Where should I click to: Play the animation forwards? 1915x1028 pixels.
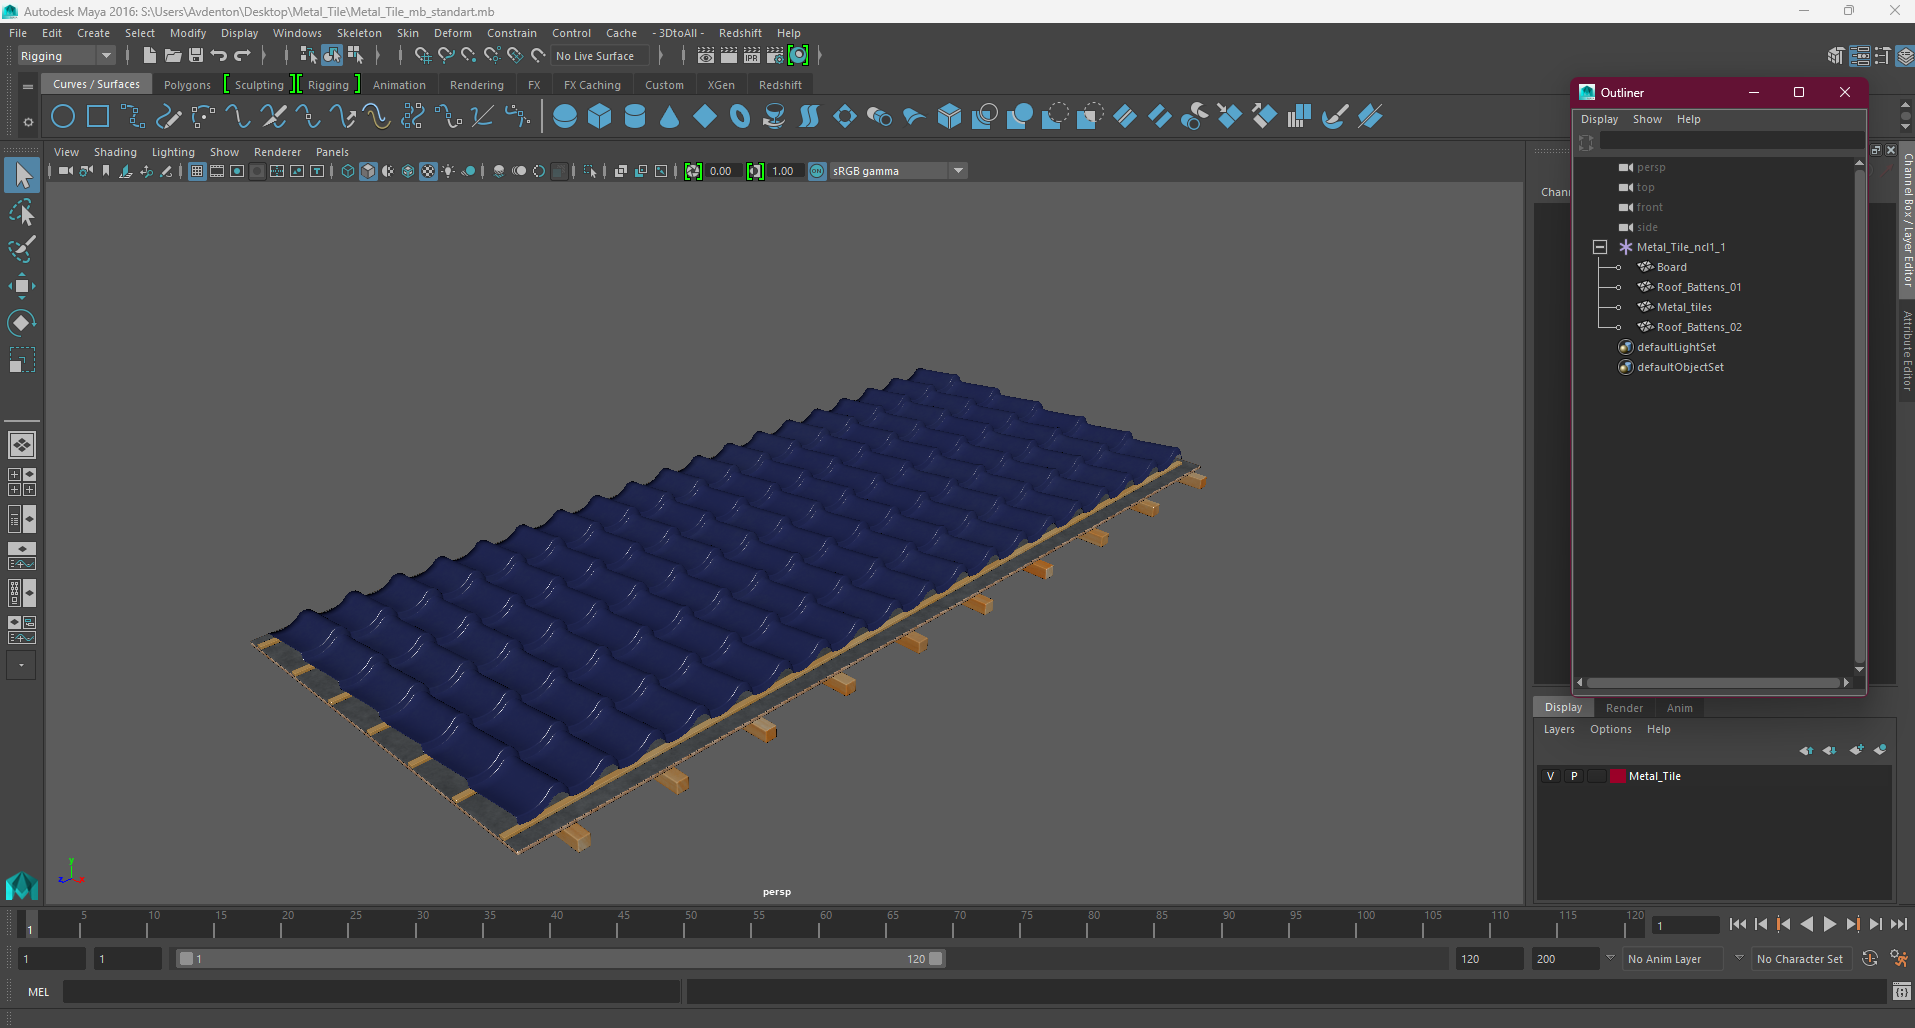[x=1829, y=925]
